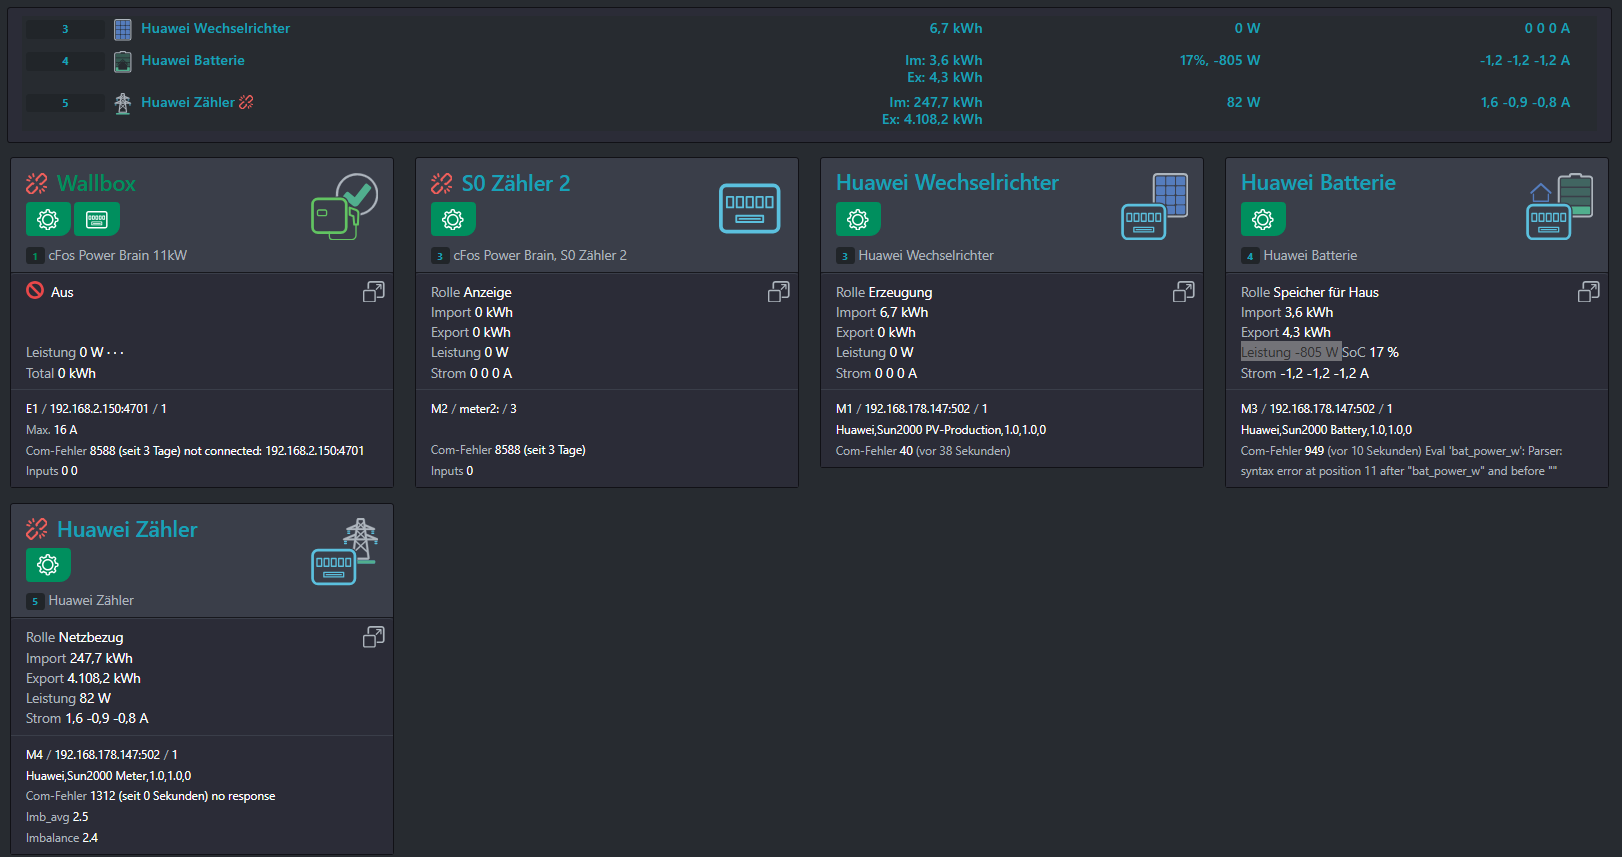Image resolution: width=1622 pixels, height=857 pixels.
Task: Open Huawei Batterie settings gear
Action: [x=1263, y=219]
